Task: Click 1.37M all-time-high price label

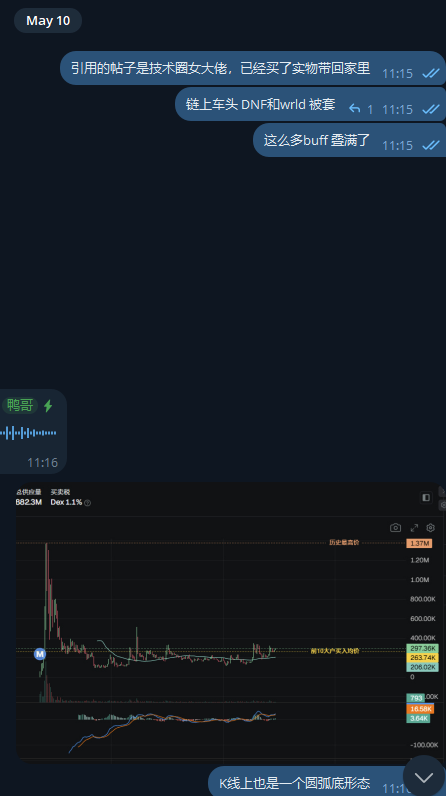Action: click(420, 543)
